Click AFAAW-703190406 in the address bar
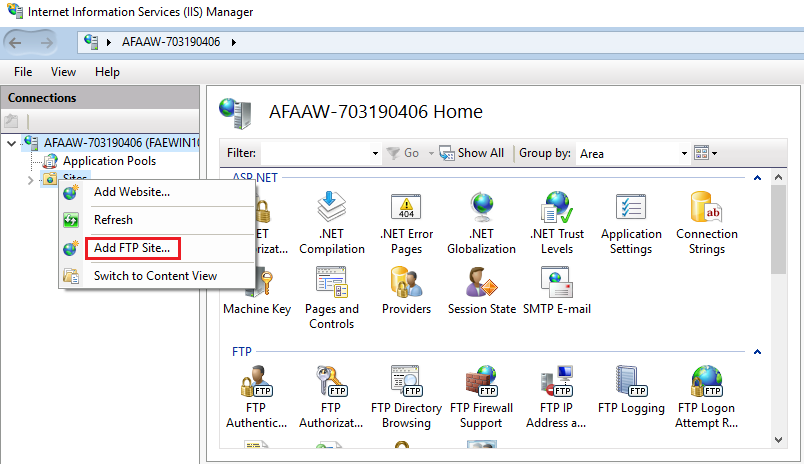 click(171, 42)
